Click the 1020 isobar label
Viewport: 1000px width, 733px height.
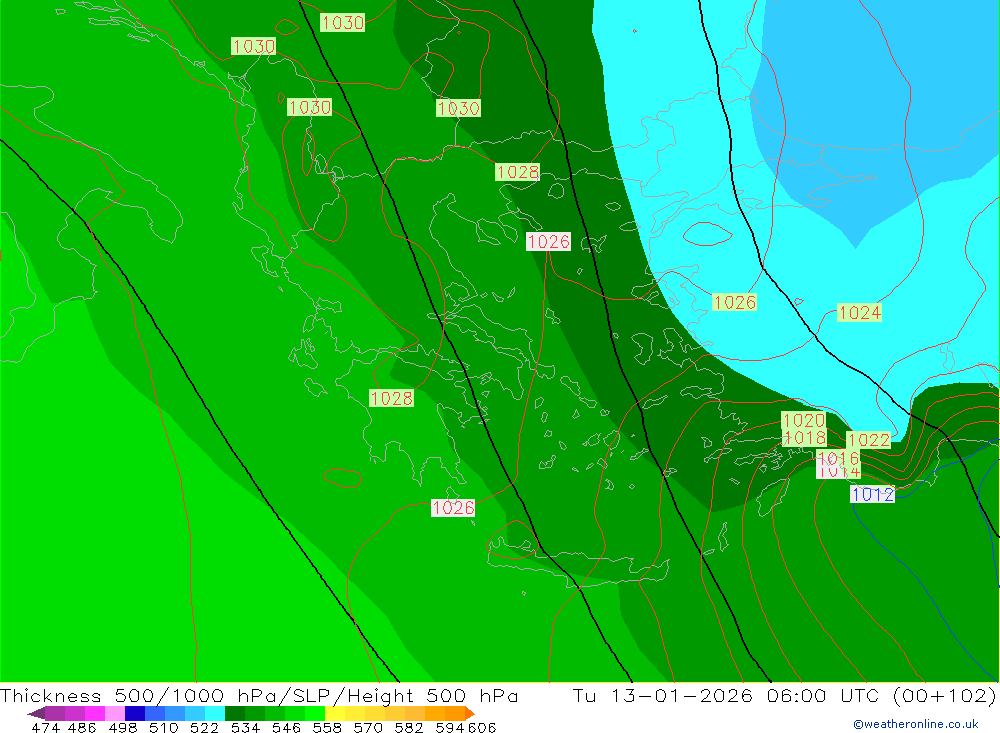tap(804, 420)
